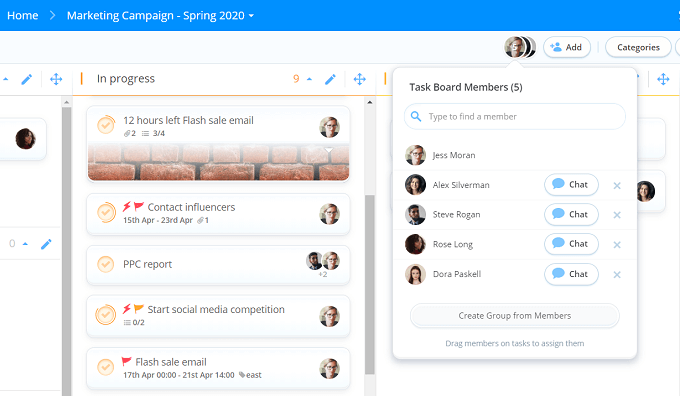Remove Rose Long from board
The image size is (680, 396).
pyautogui.click(x=617, y=245)
